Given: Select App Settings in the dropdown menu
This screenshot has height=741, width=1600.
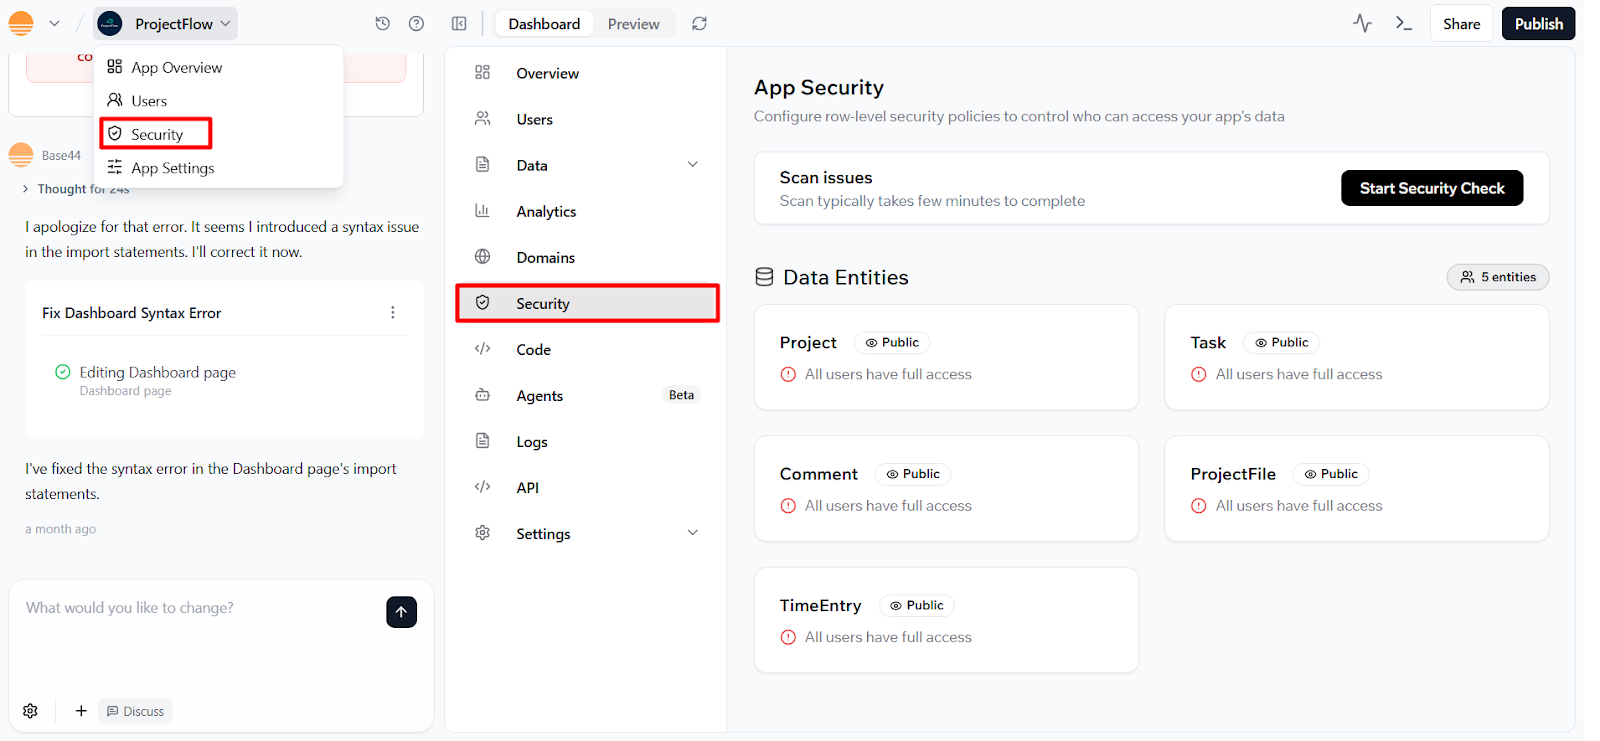Looking at the screenshot, I should [218, 168].
